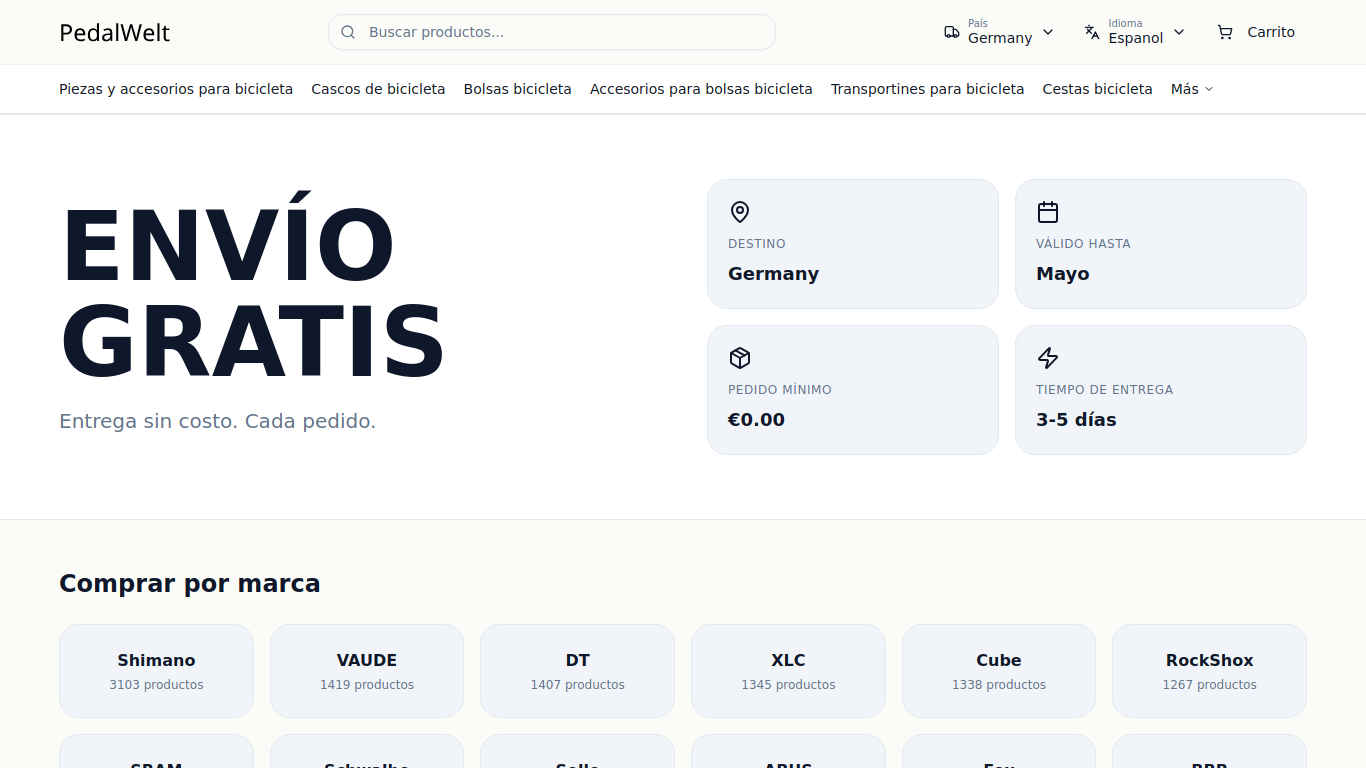
Task: Open the Carrito link
Action: (1256, 32)
